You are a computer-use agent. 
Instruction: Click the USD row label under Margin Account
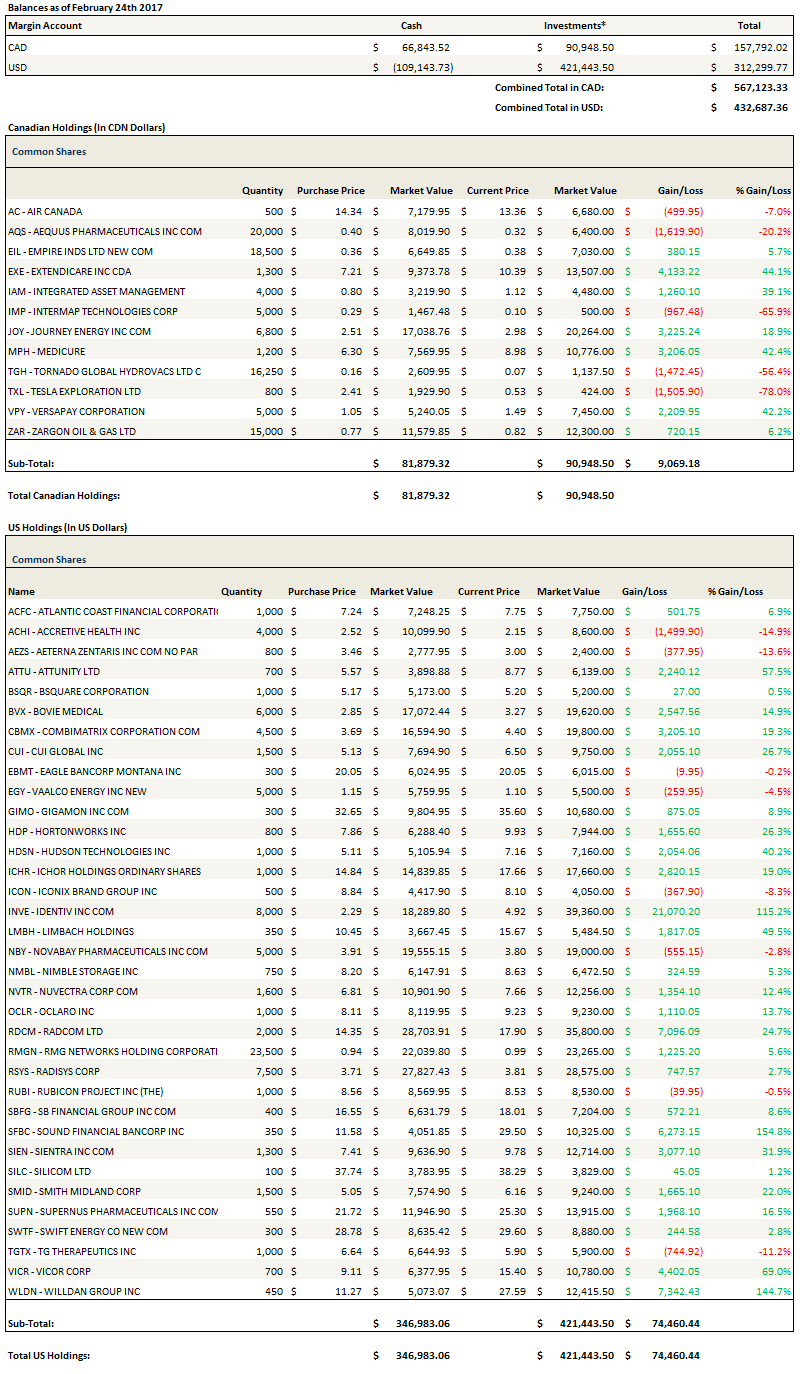pyautogui.click(x=18, y=67)
